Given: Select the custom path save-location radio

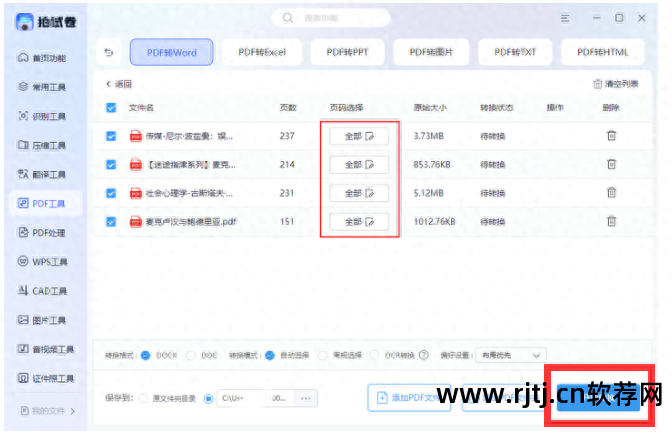Looking at the screenshot, I should 208,398.
